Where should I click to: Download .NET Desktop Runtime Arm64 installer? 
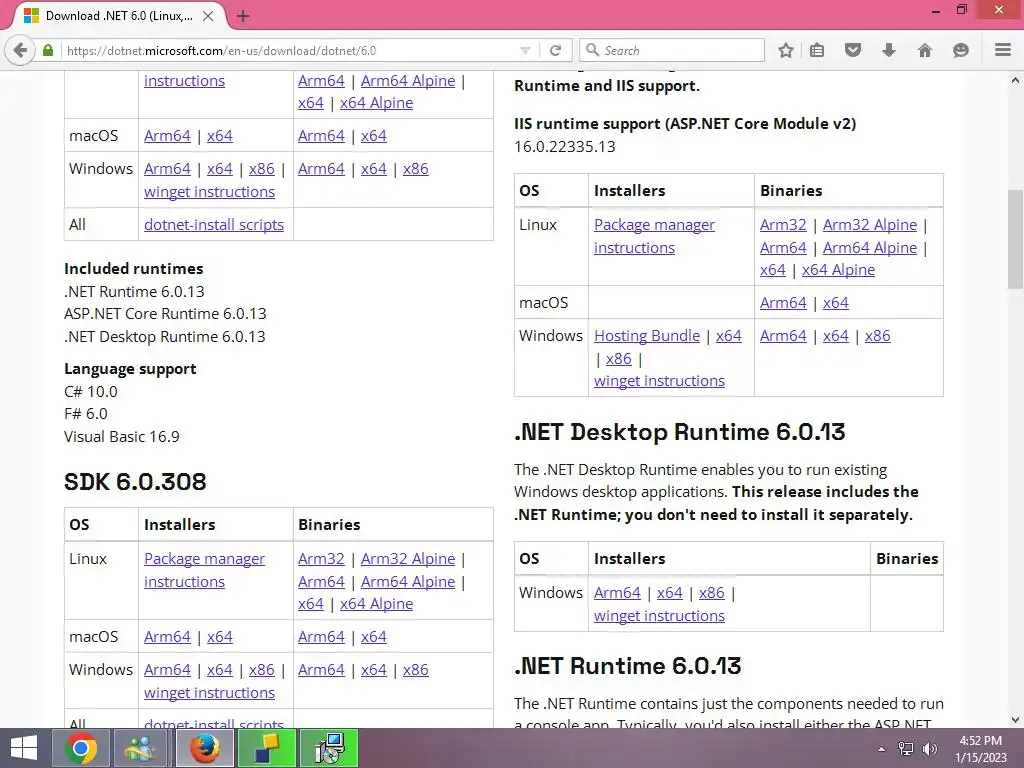coord(617,593)
